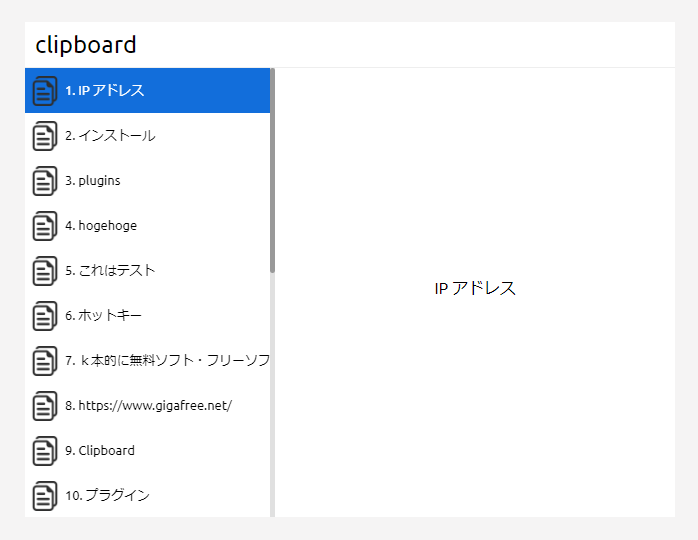Click the document icon beside これはテスト
Screen dimensions: 698x540
(45, 271)
